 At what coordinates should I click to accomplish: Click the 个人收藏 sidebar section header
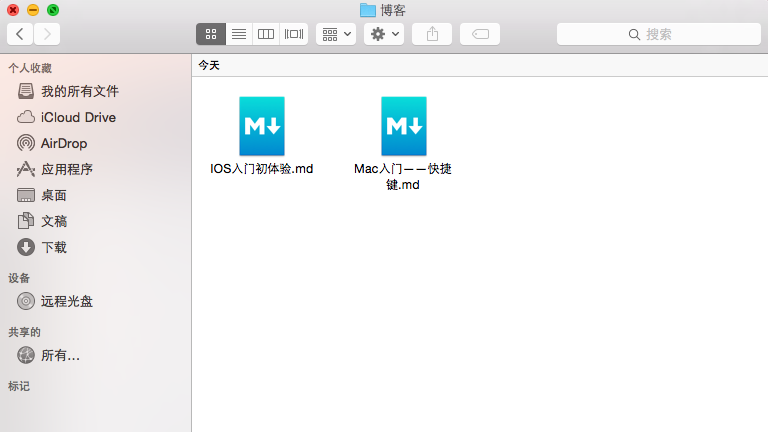(x=30, y=68)
